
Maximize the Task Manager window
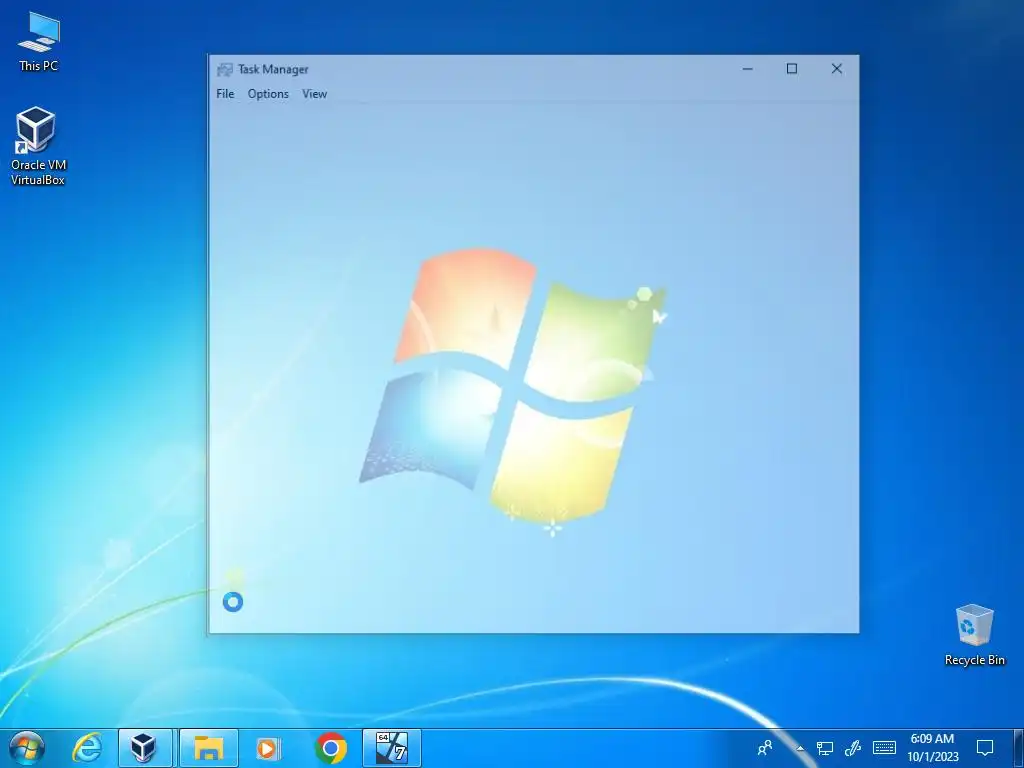coord(792,69)
